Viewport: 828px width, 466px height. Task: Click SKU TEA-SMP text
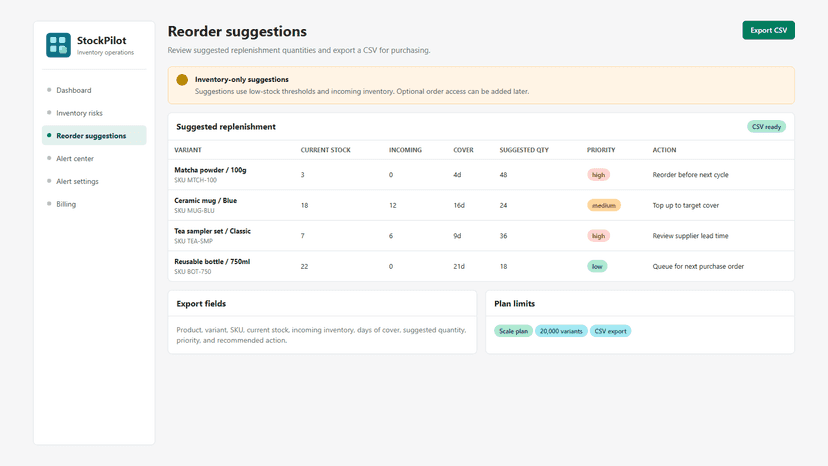[x=193, y=241]
